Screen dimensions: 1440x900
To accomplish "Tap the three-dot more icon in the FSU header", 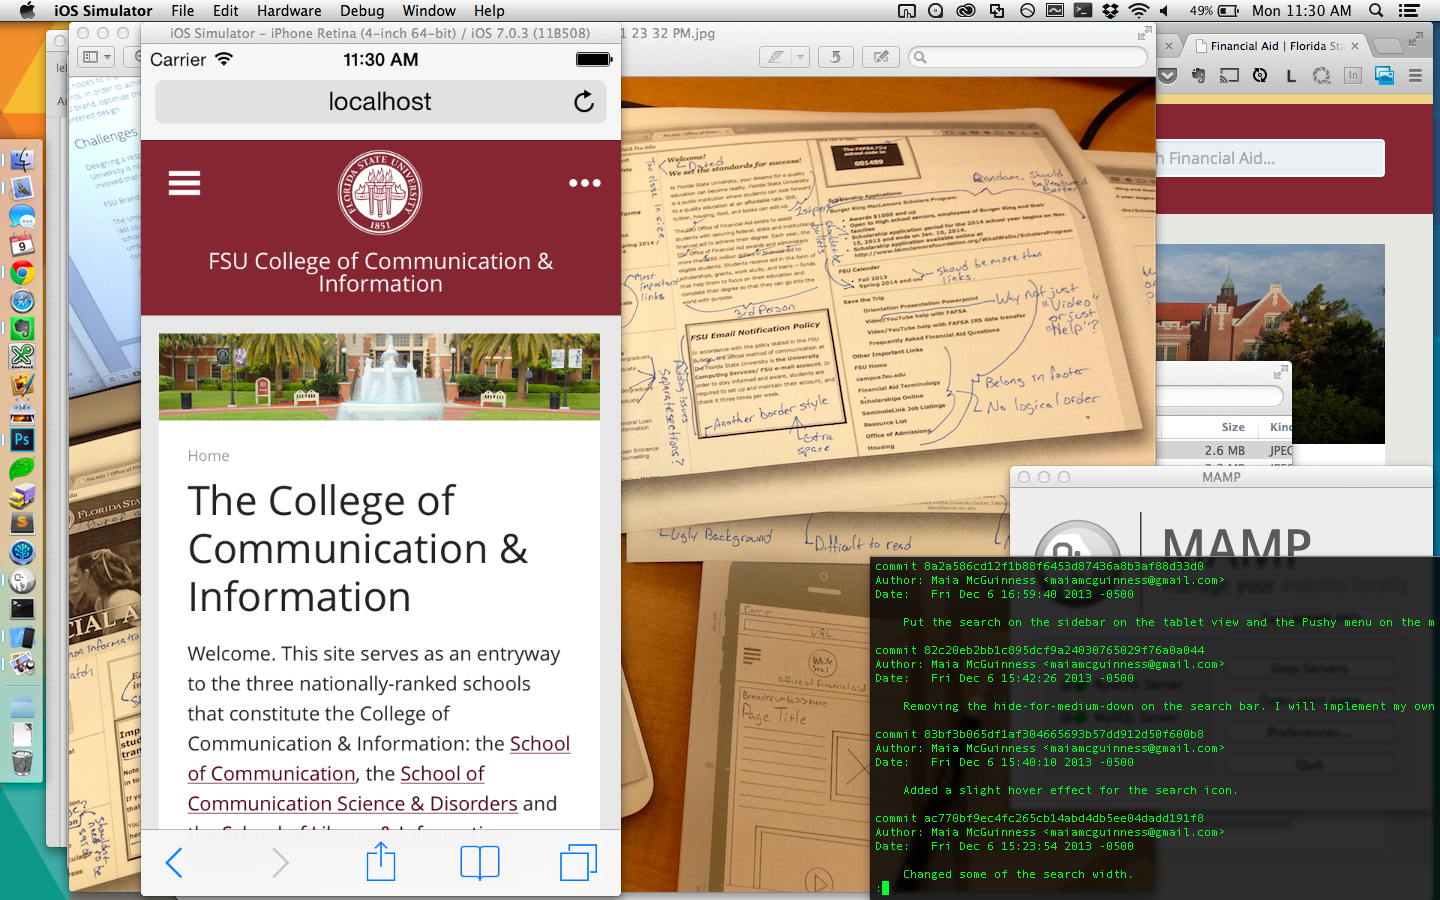I will point(584,183).
